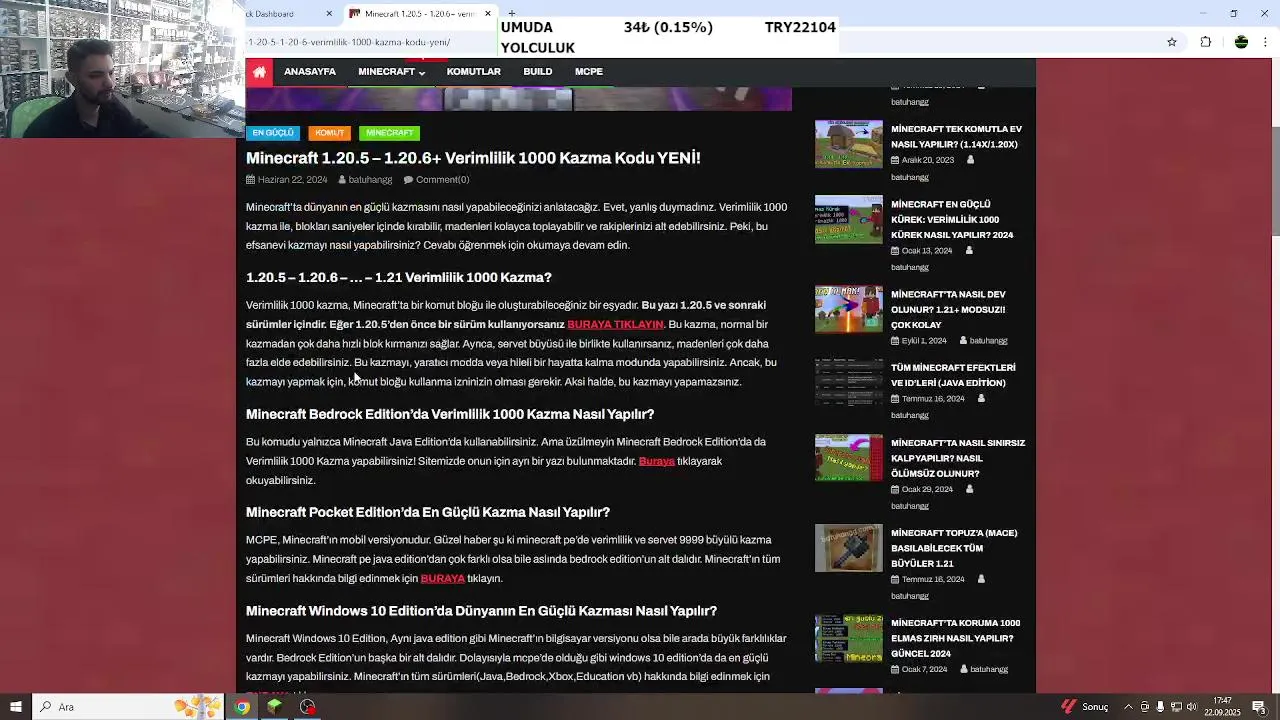Open 'Koruma 1000 Elmas Zırh' thumbnail
This screenshot has height=720, width=1280.
(849, 638)
